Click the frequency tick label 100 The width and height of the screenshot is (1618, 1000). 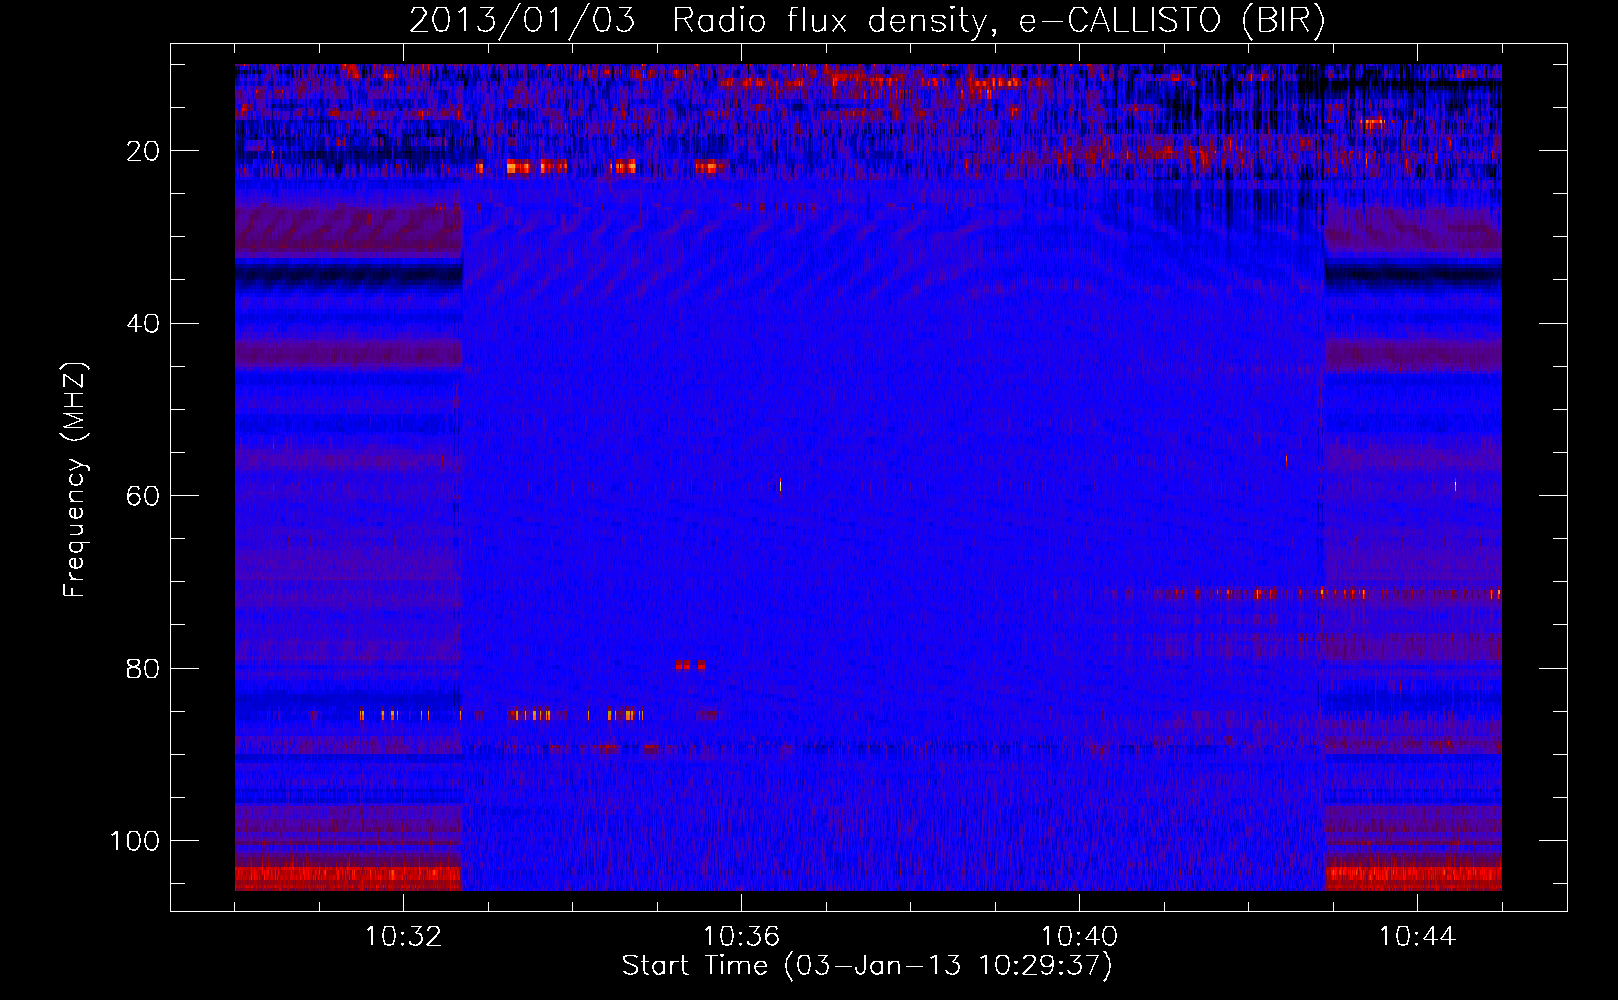(x=135, y=841)
